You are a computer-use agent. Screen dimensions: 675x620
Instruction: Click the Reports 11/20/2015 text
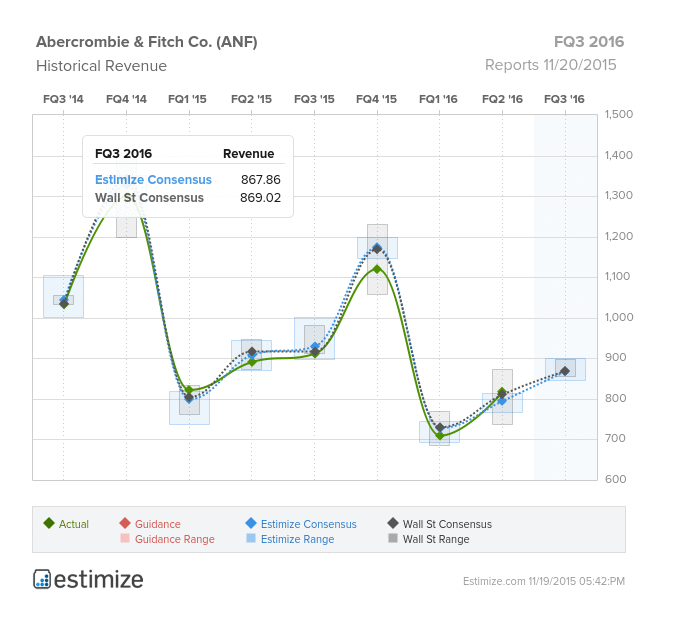pyautogui.click(x=551, y=65)
